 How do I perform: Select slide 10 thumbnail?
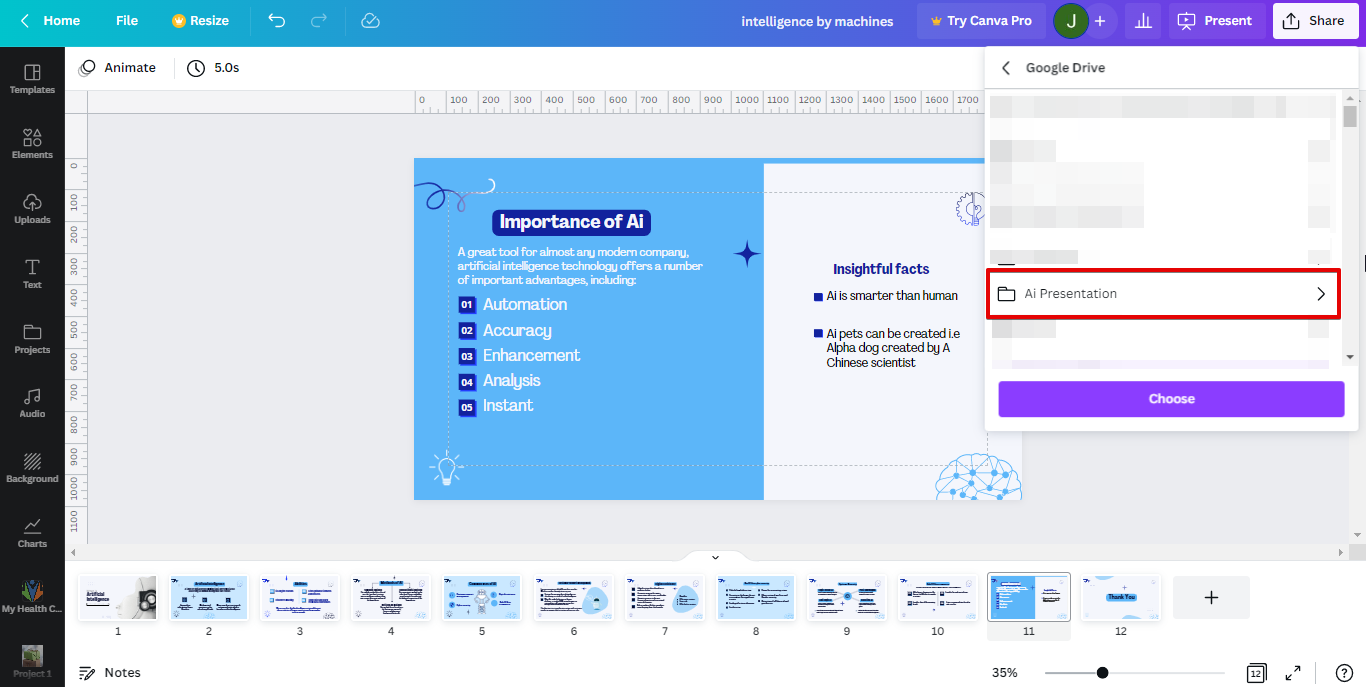(937, 597)
